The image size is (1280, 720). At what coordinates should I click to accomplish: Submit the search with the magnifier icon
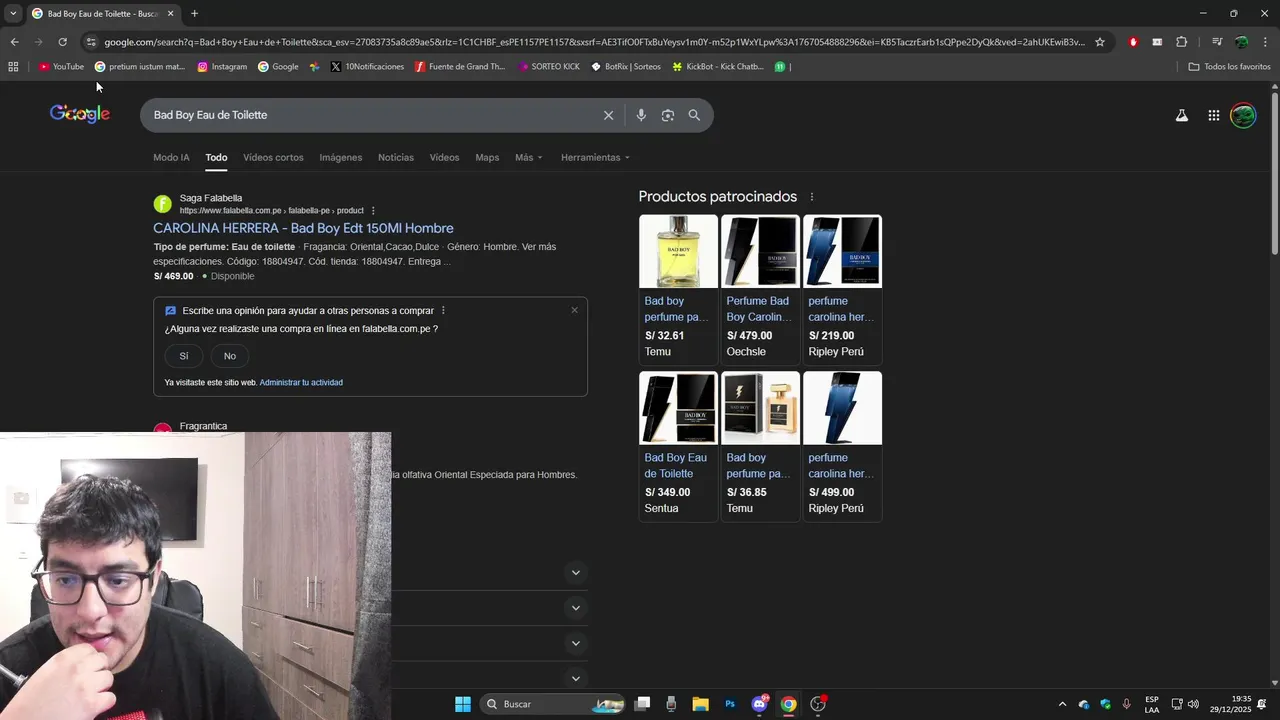pyautogui.click(x=694, y=115)
